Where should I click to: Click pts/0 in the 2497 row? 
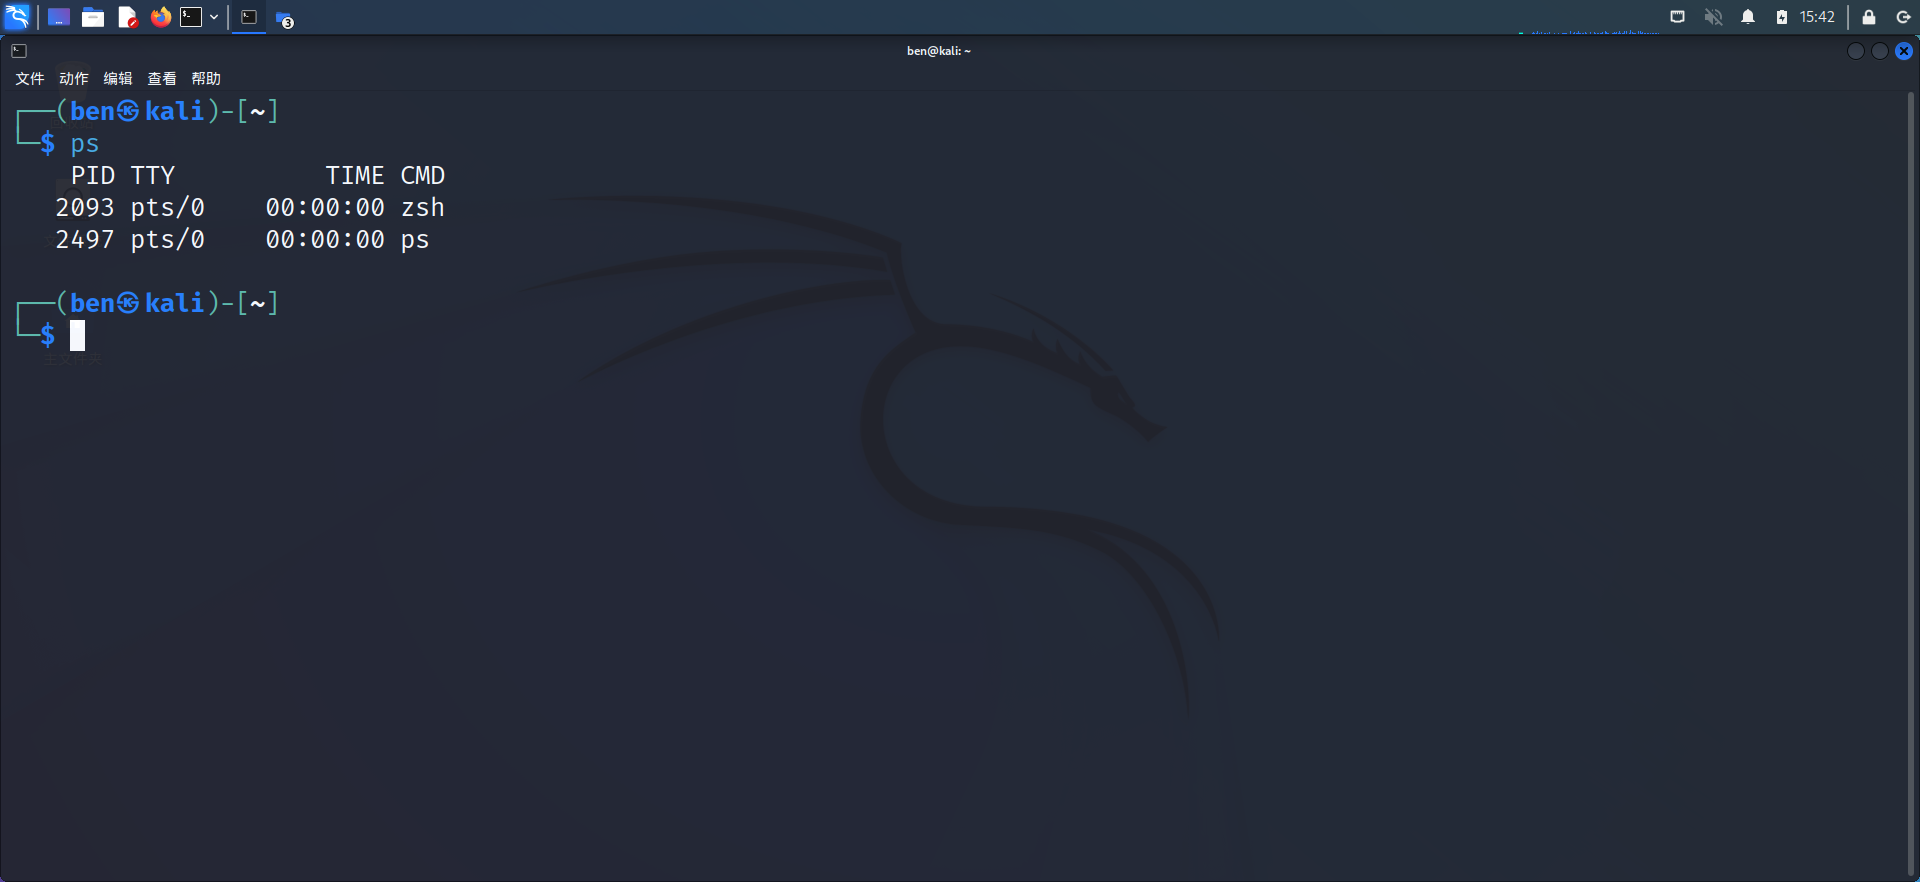point(168,240)
